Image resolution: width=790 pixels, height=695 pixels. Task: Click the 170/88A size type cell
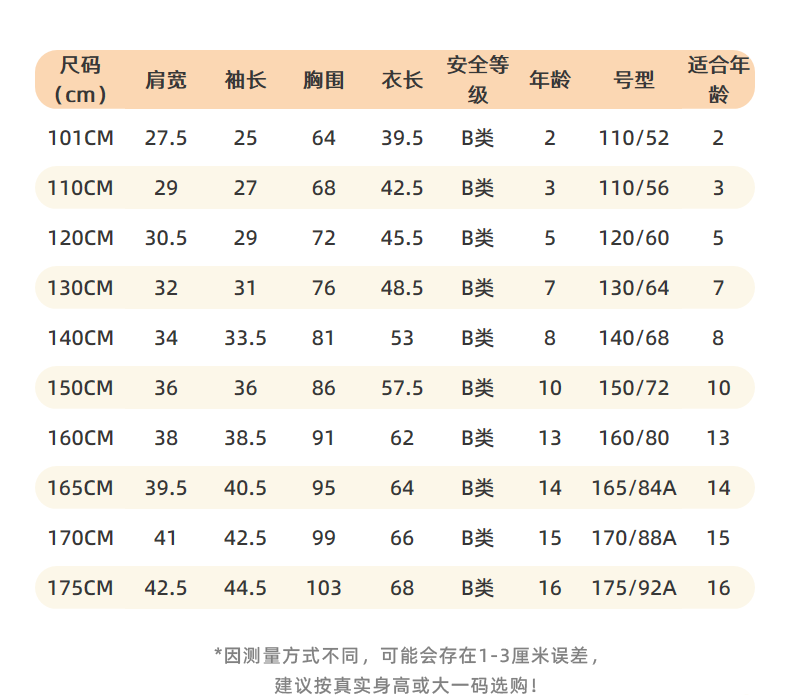tap(634, 538)
